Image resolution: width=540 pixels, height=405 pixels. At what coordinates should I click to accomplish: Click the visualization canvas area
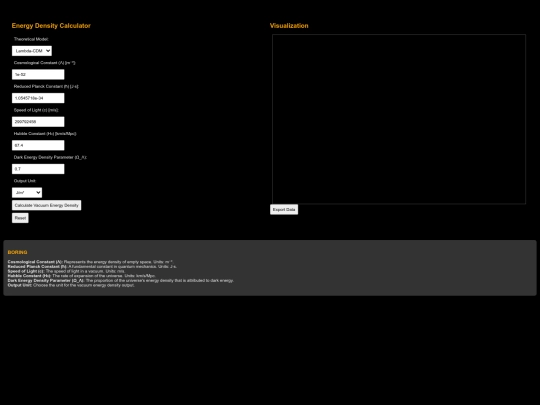tap(399, 119)
